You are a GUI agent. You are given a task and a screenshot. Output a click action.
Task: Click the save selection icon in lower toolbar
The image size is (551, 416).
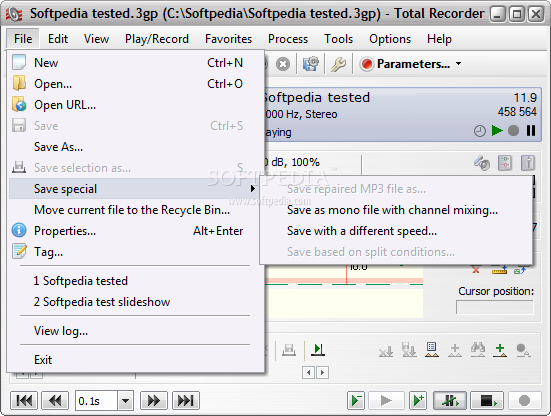tap(289, 350)
